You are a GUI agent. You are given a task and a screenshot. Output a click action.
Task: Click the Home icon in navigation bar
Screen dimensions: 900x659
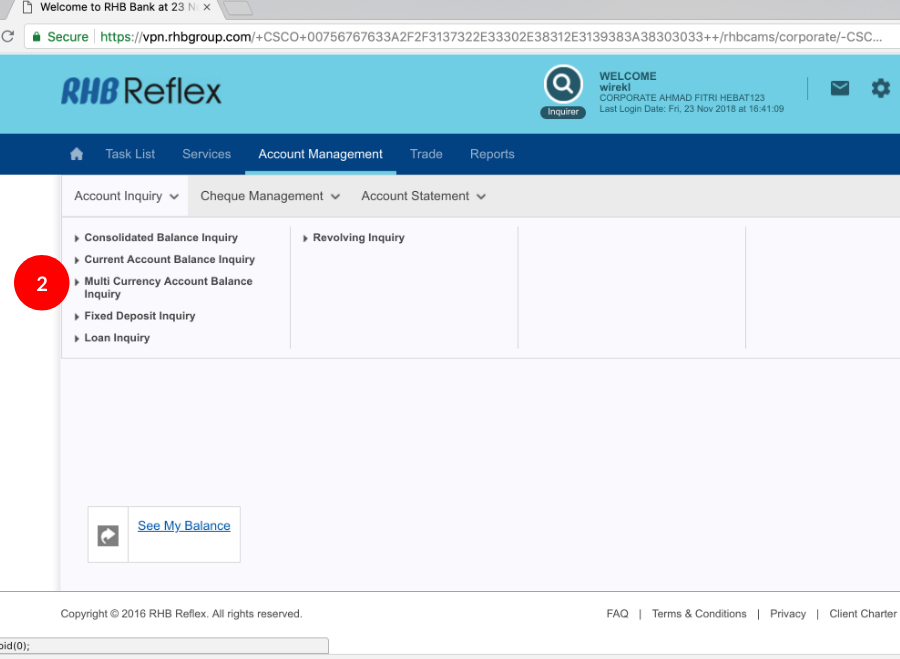[76, 154]
